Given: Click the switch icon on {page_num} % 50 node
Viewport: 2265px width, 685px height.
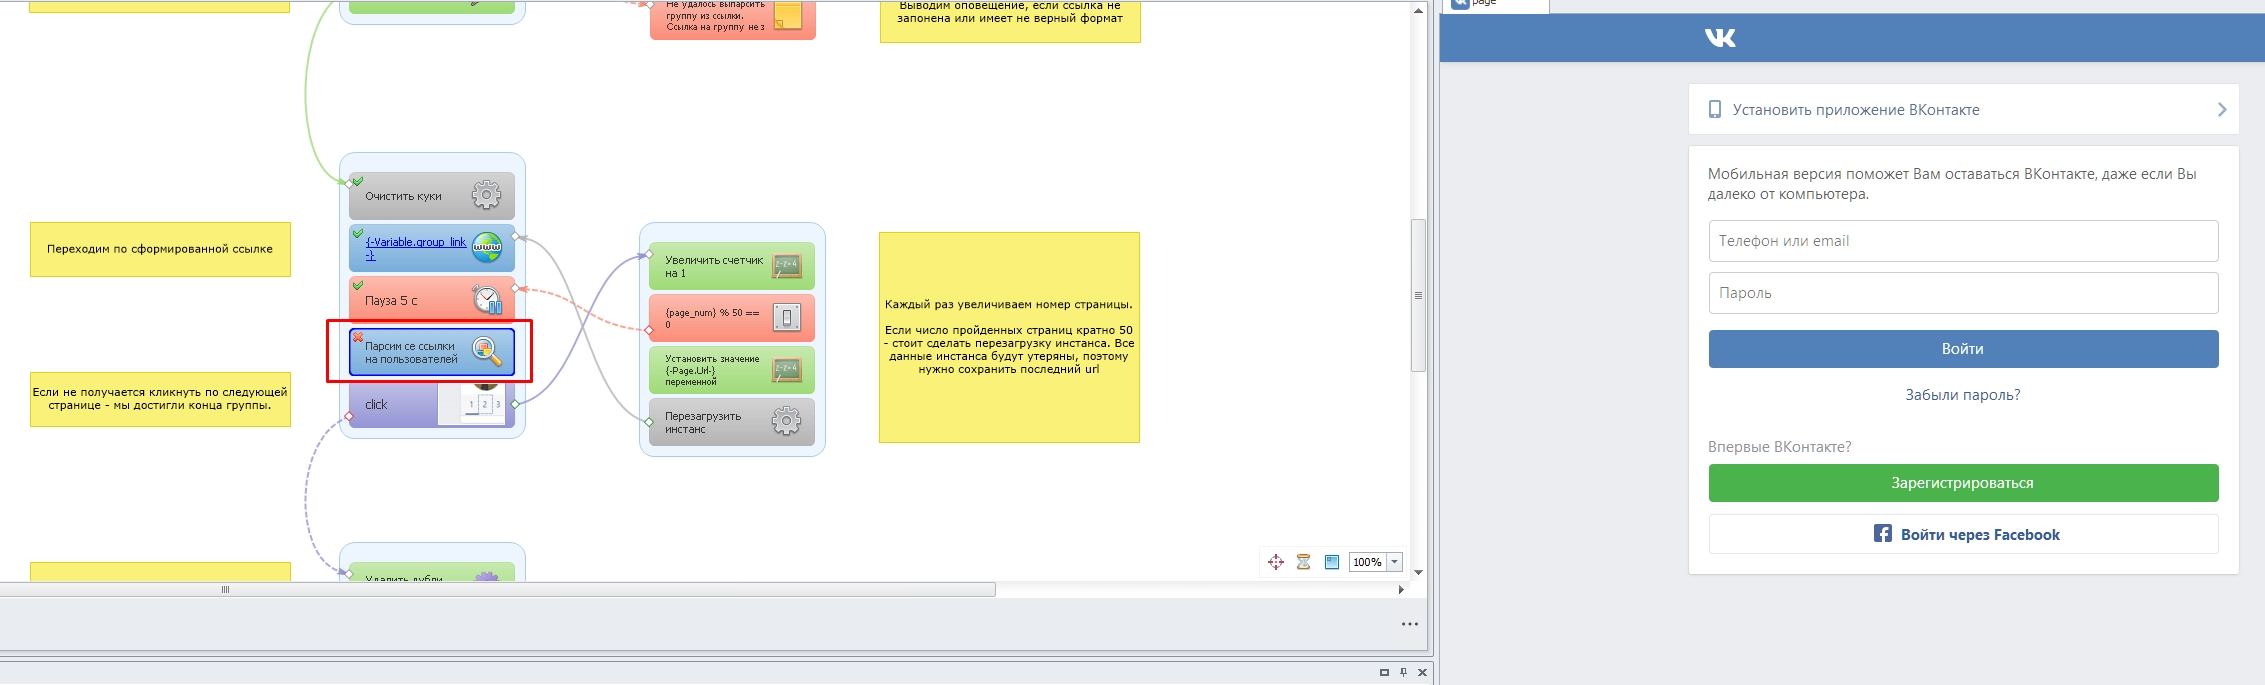Looking at the screenshot, I should pos(787,318).
